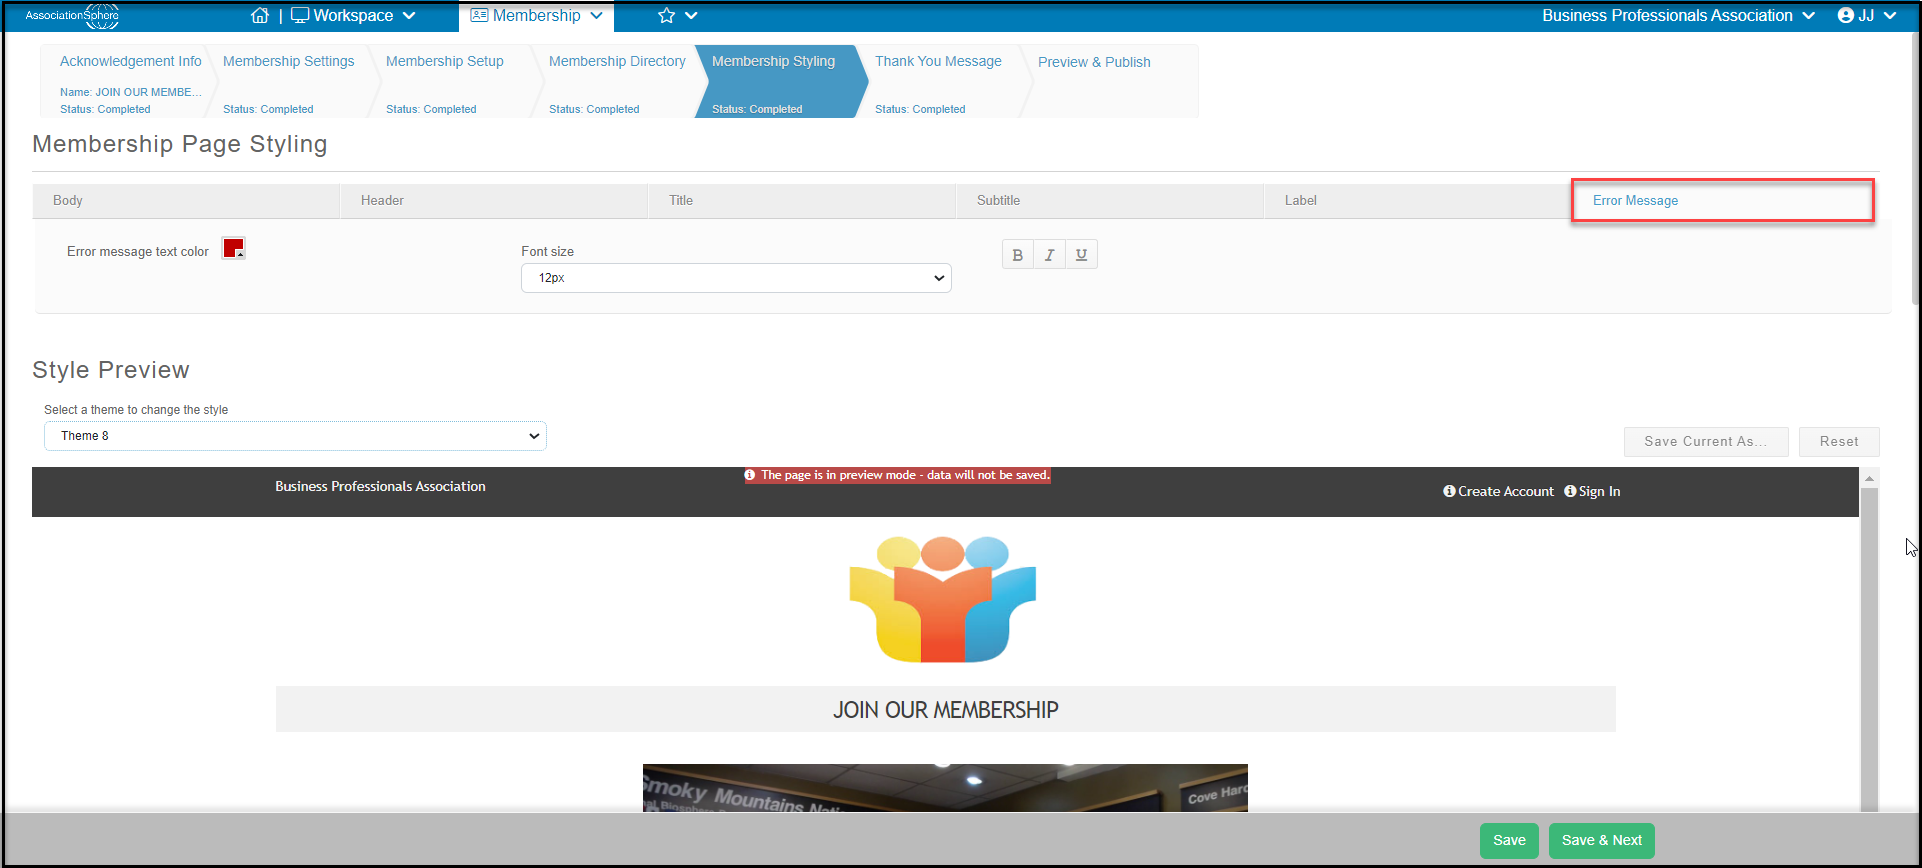Click the AssociationSphere logo
Viewport: 1922px width, 868px height.
(x=72, y=15)
